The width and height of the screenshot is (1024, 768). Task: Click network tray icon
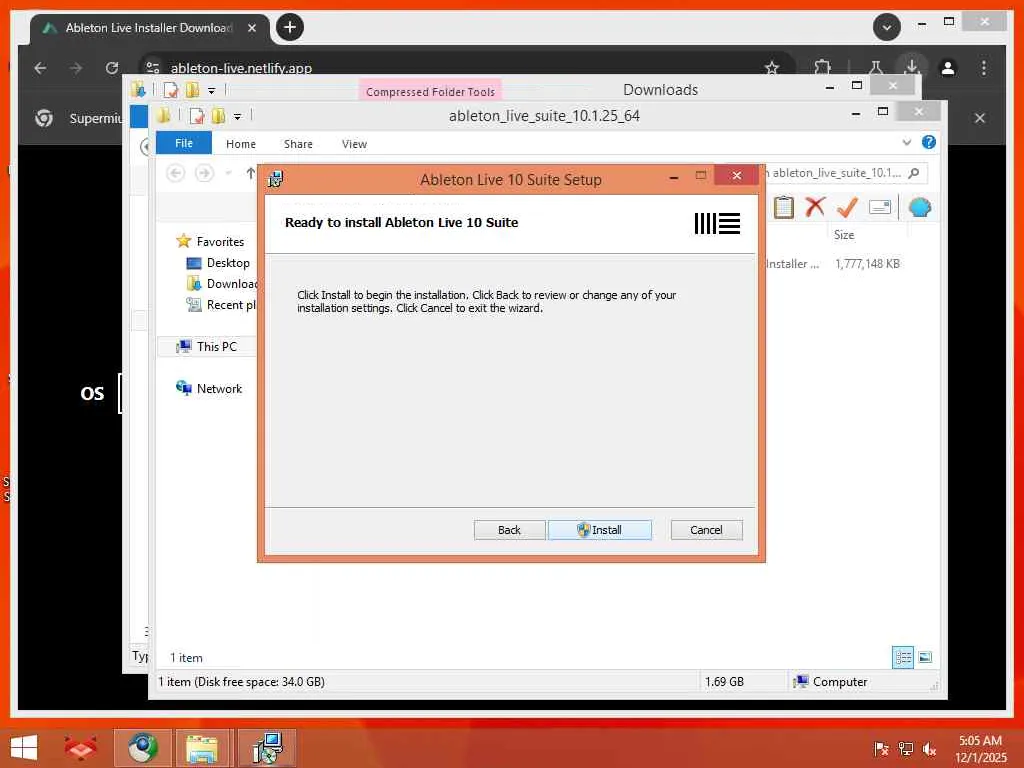[906, 749]
